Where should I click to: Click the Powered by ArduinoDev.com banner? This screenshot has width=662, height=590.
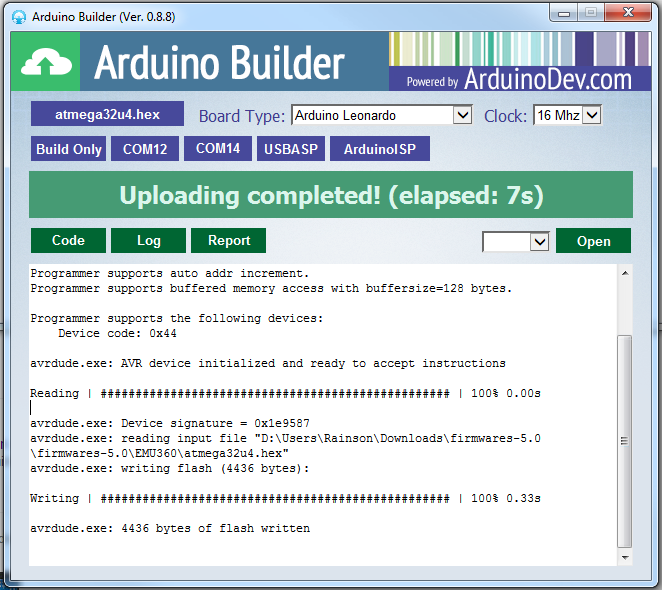(x=520, y=79)
